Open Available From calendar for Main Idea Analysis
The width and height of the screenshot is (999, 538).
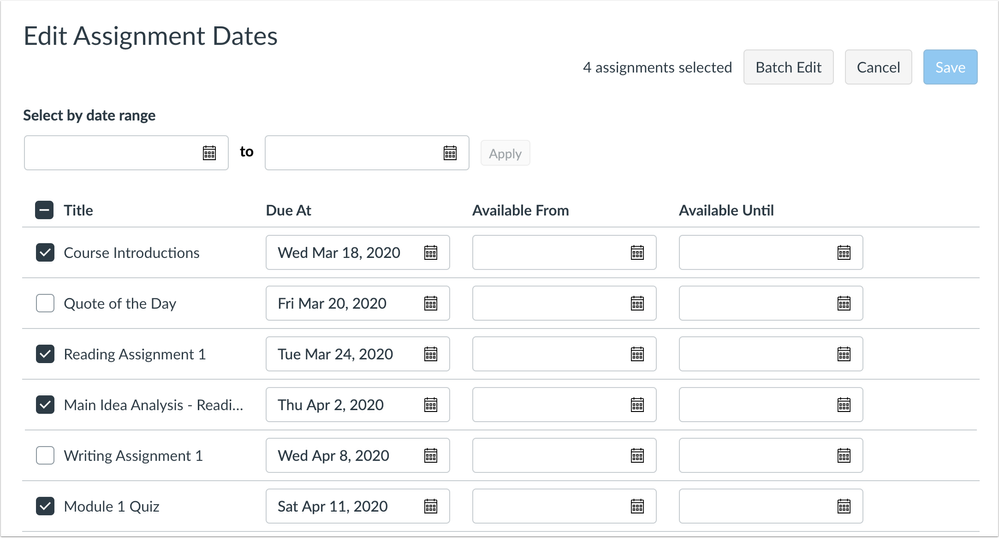tap(637, 405)
